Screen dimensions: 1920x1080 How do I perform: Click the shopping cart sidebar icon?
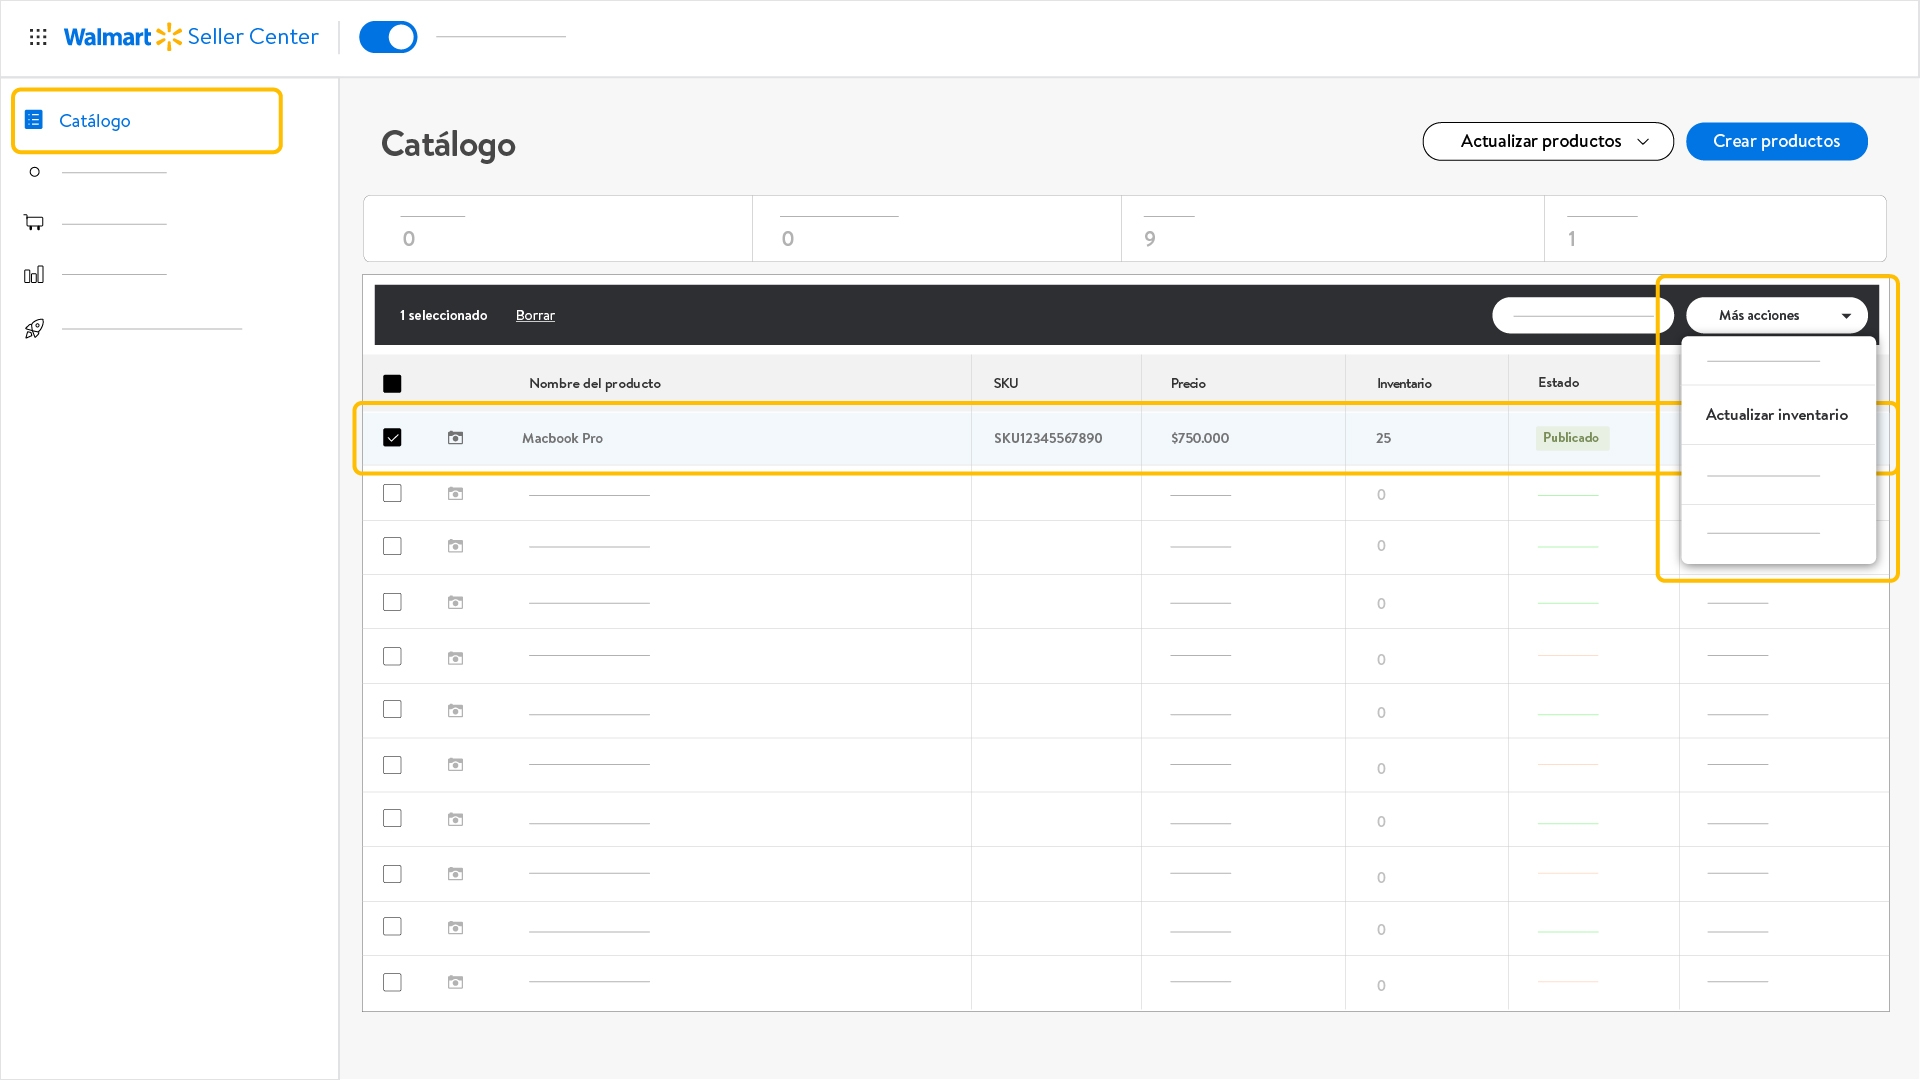click(34, 222)
